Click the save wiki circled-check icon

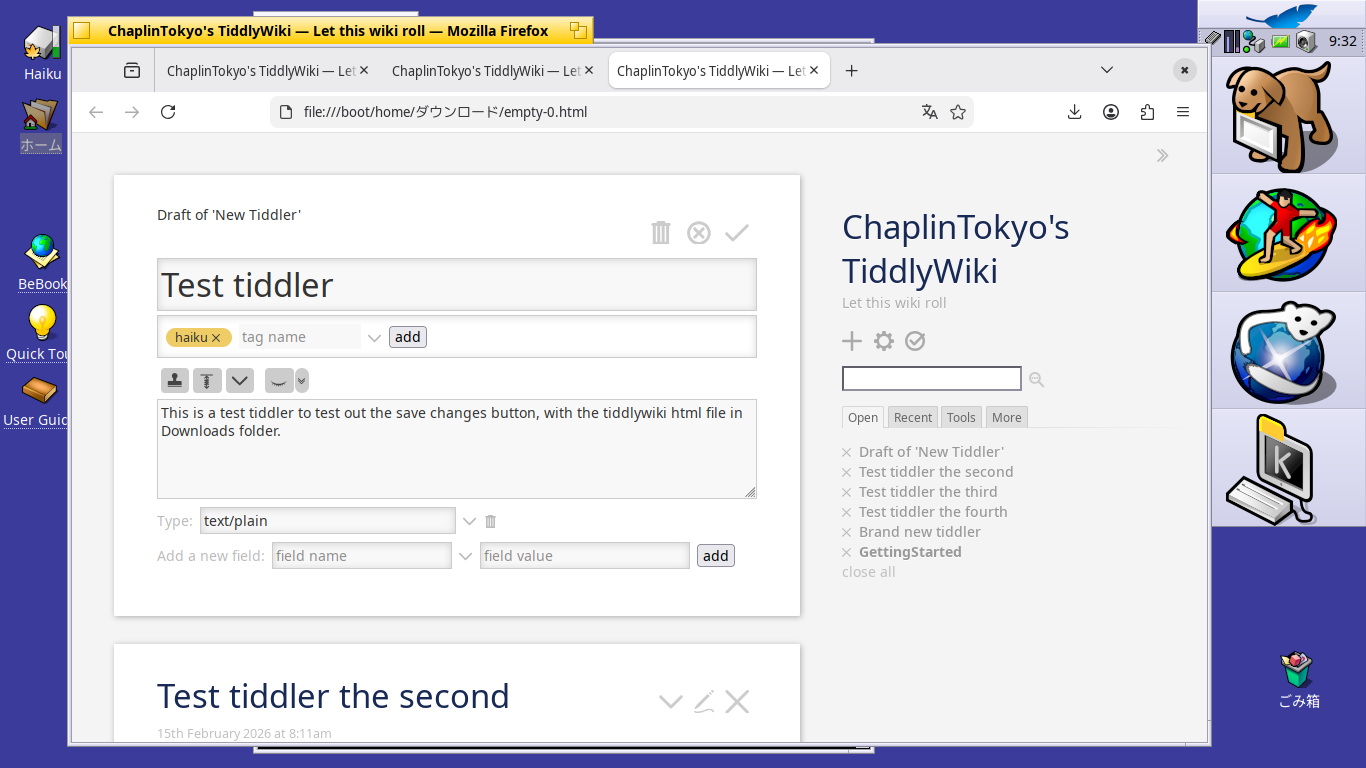click(x=915, y=341)
